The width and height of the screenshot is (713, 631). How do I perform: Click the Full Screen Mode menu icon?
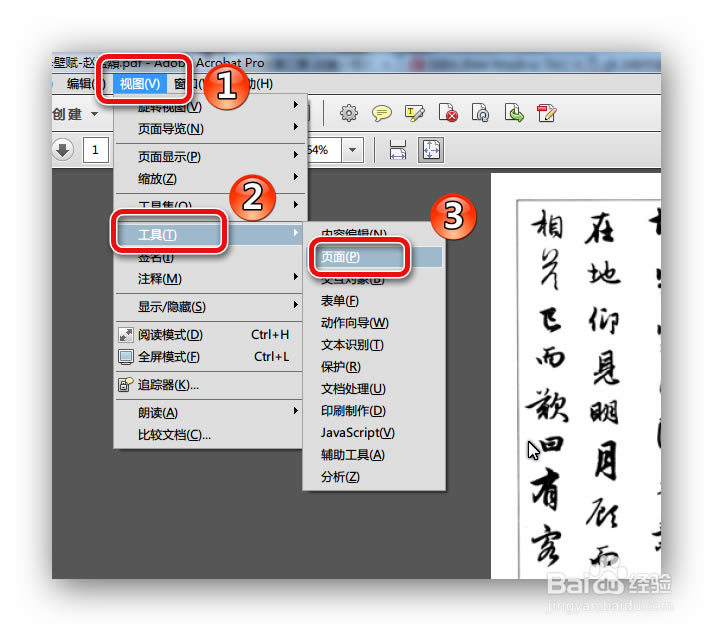(x=126, y=357)
